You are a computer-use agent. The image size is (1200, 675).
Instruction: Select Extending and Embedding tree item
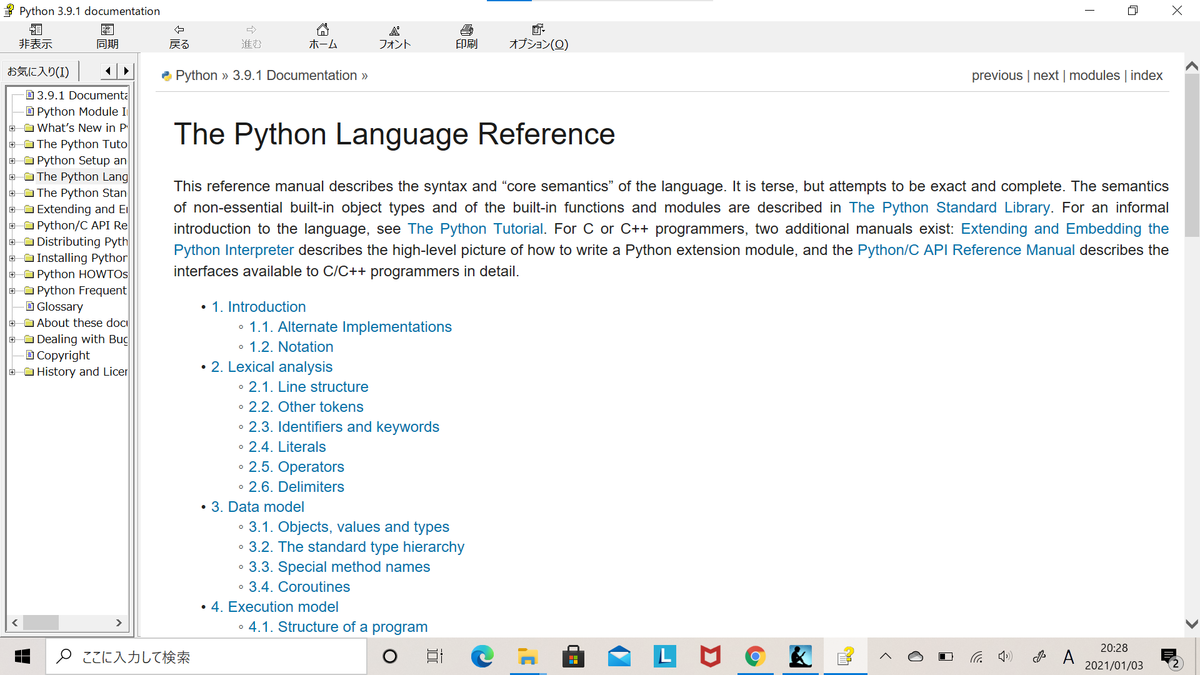[x=82, y=209]
